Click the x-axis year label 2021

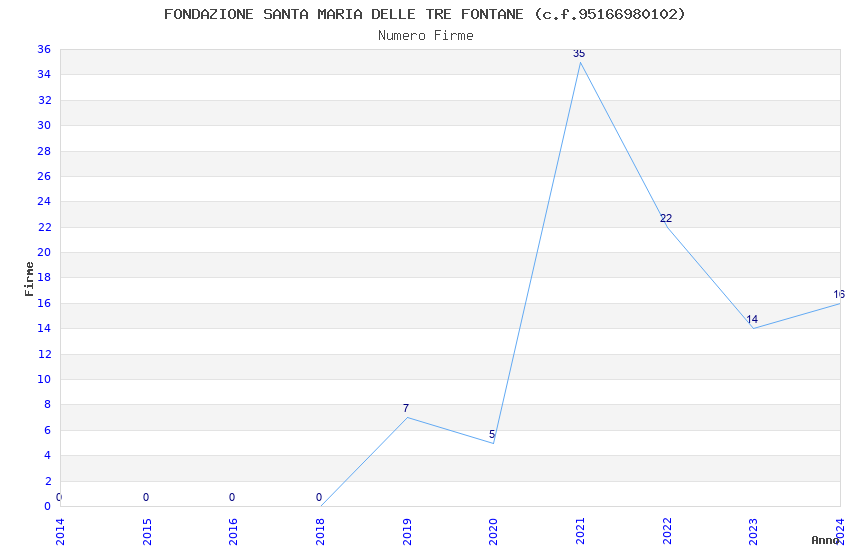click(580, 531)
